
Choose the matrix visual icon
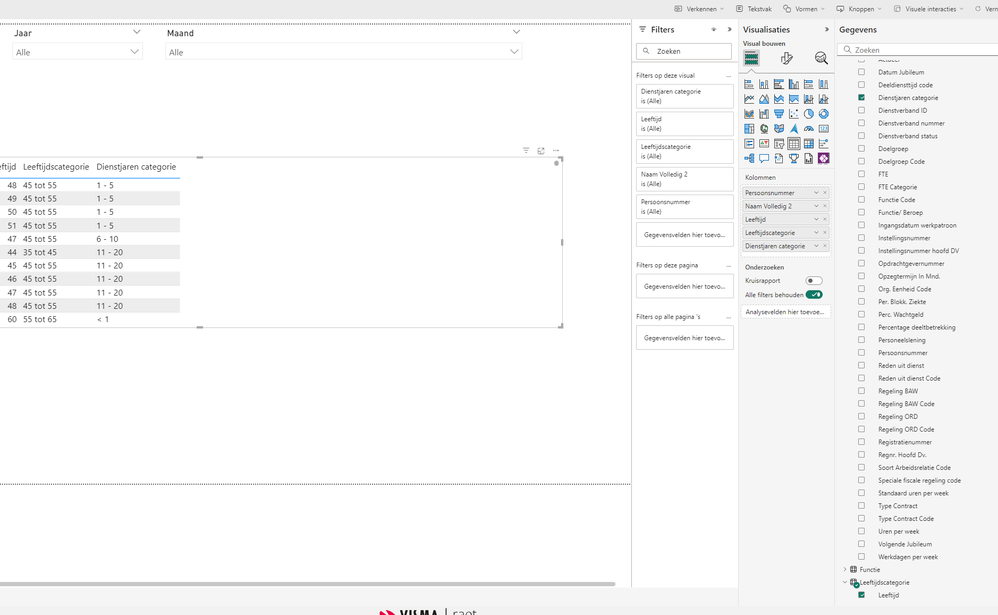click(808, 144)
